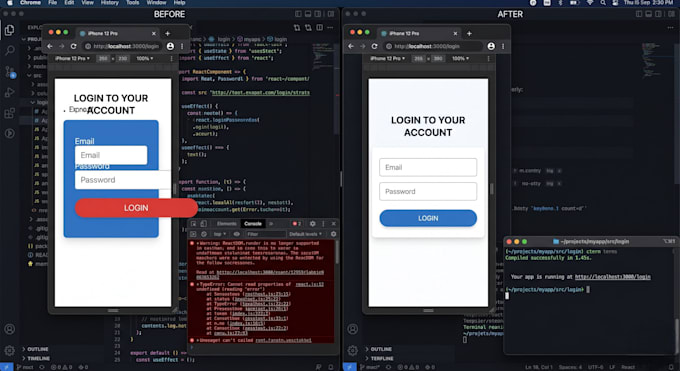Image resolution: width=680 pixels, height=371 pixels.
Task: Open the iPhone 12 Pro device dropdown in AFTER browser
Action: click(x=387, y=58)
